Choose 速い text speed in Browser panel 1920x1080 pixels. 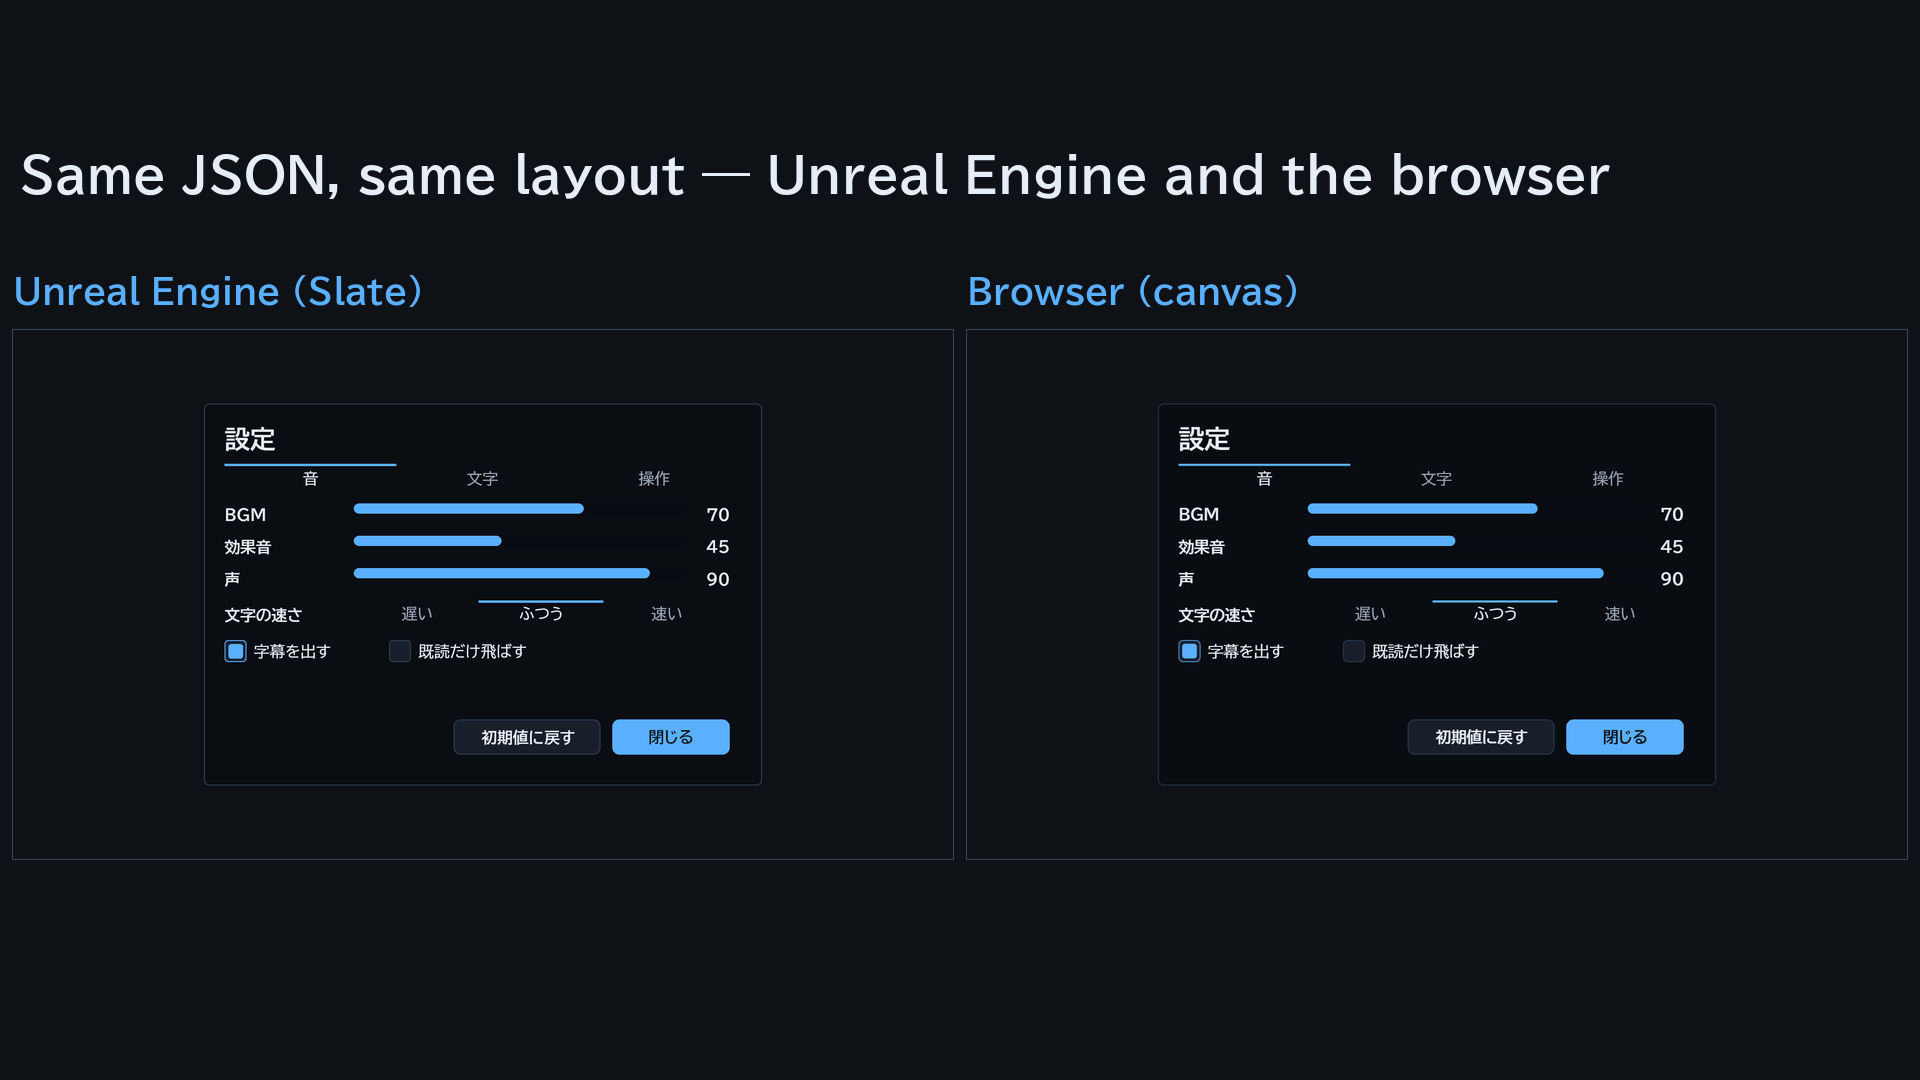[1620, 614]
